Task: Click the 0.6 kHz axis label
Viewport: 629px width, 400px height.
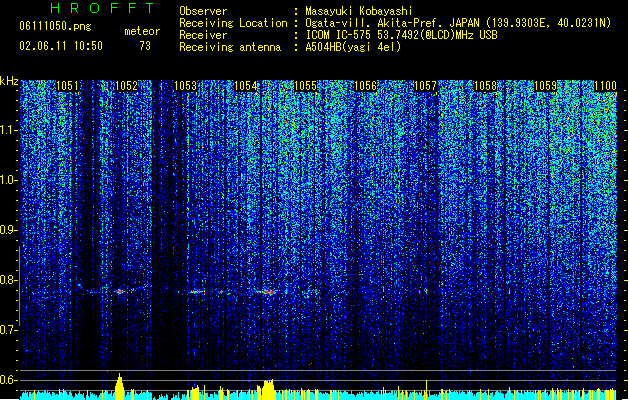Action: pyautogui.click(x=8, y=380)
